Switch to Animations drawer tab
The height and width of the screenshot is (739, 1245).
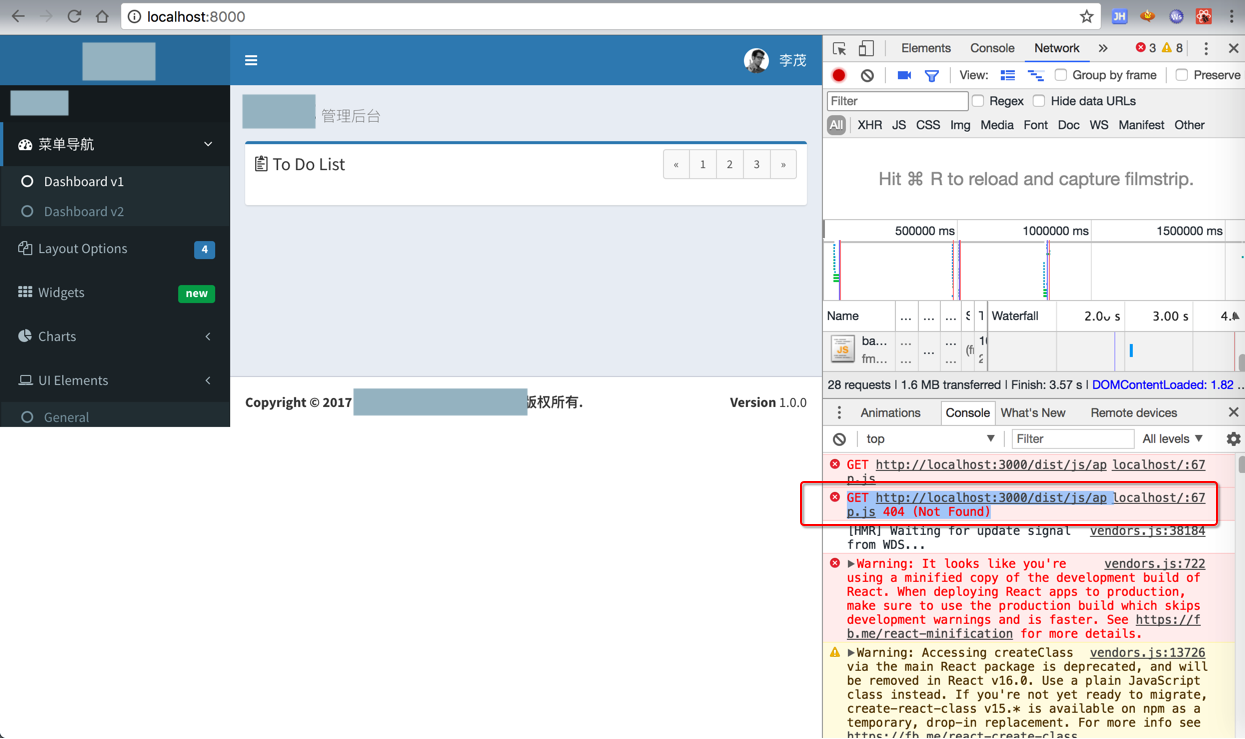click(x=890, y=413)
